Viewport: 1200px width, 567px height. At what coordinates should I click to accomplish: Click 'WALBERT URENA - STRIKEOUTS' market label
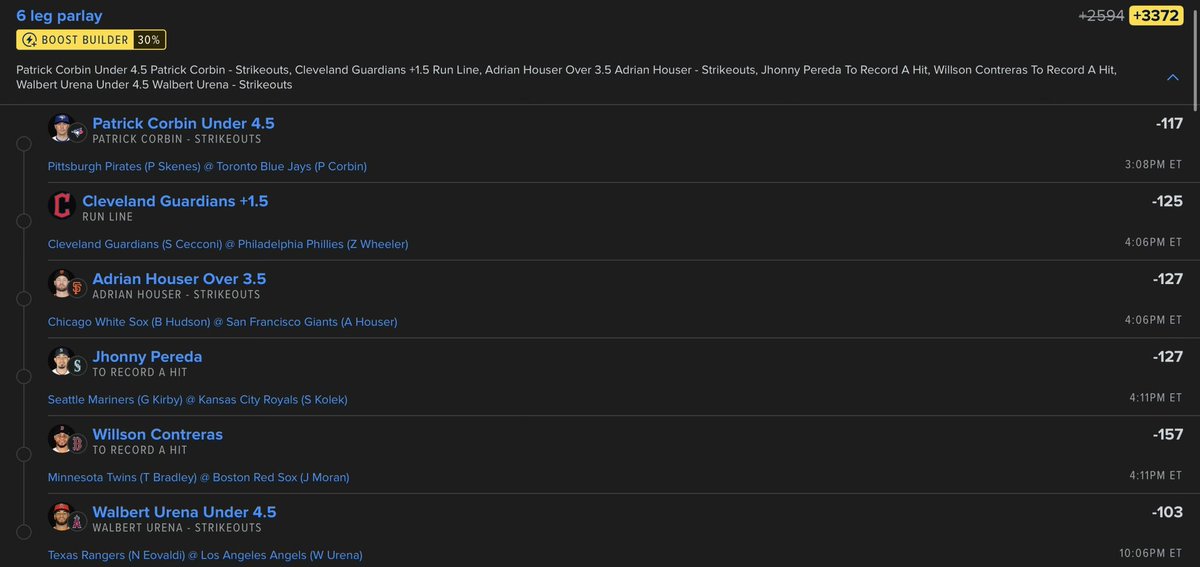coord(177,528)
